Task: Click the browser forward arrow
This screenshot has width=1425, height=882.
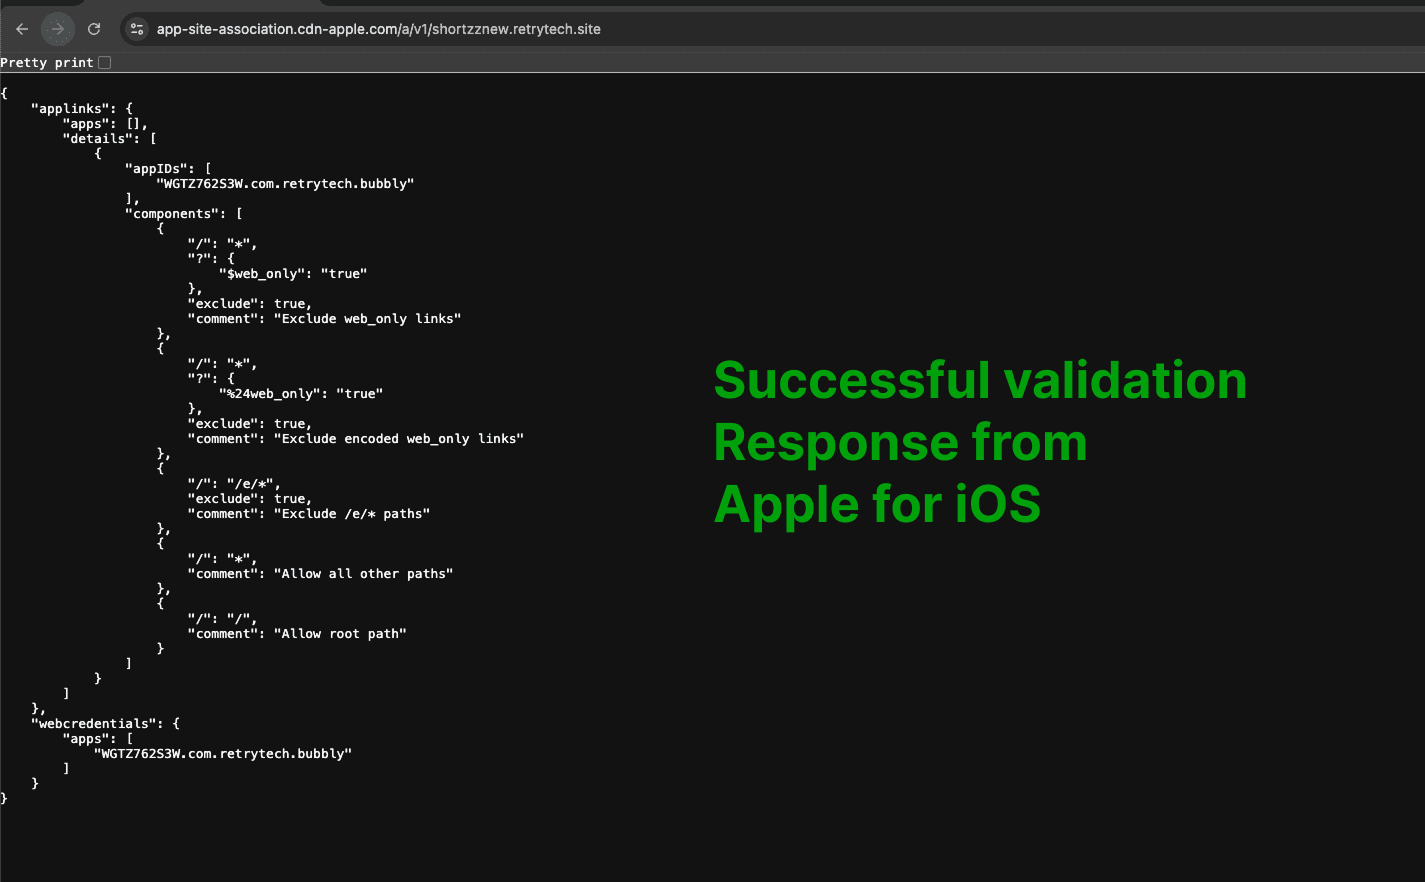Action: 58,29
